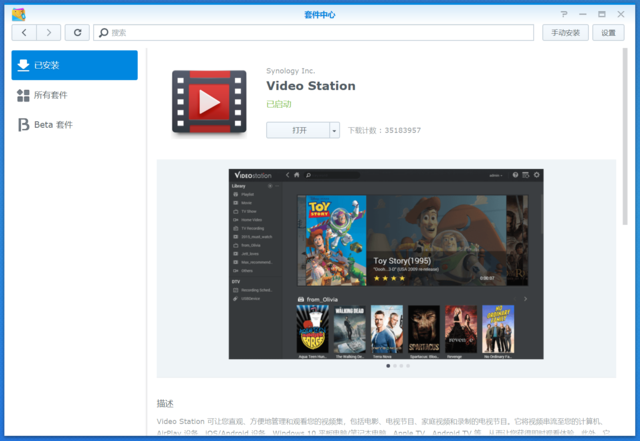This screenshot has height=441, width=640.
Task: Go back with the left arrow button
Action: point(24,33)
